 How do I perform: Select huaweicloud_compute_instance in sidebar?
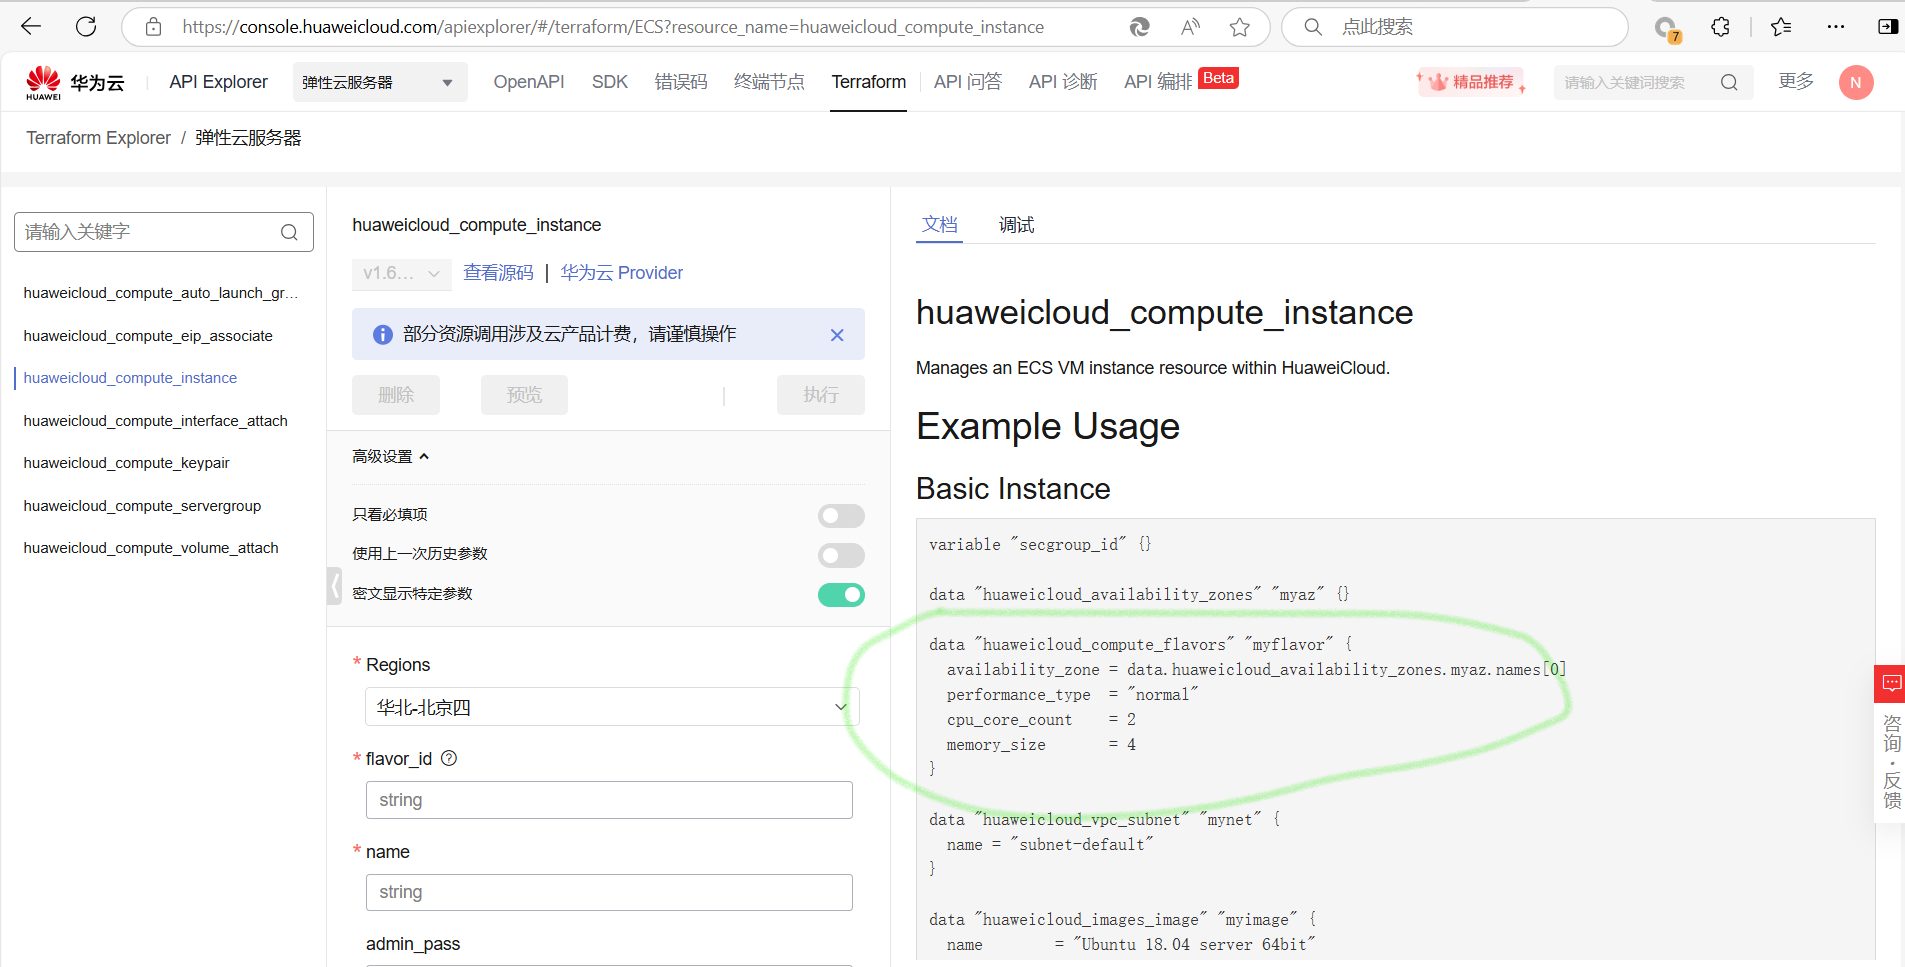[130, 378]
